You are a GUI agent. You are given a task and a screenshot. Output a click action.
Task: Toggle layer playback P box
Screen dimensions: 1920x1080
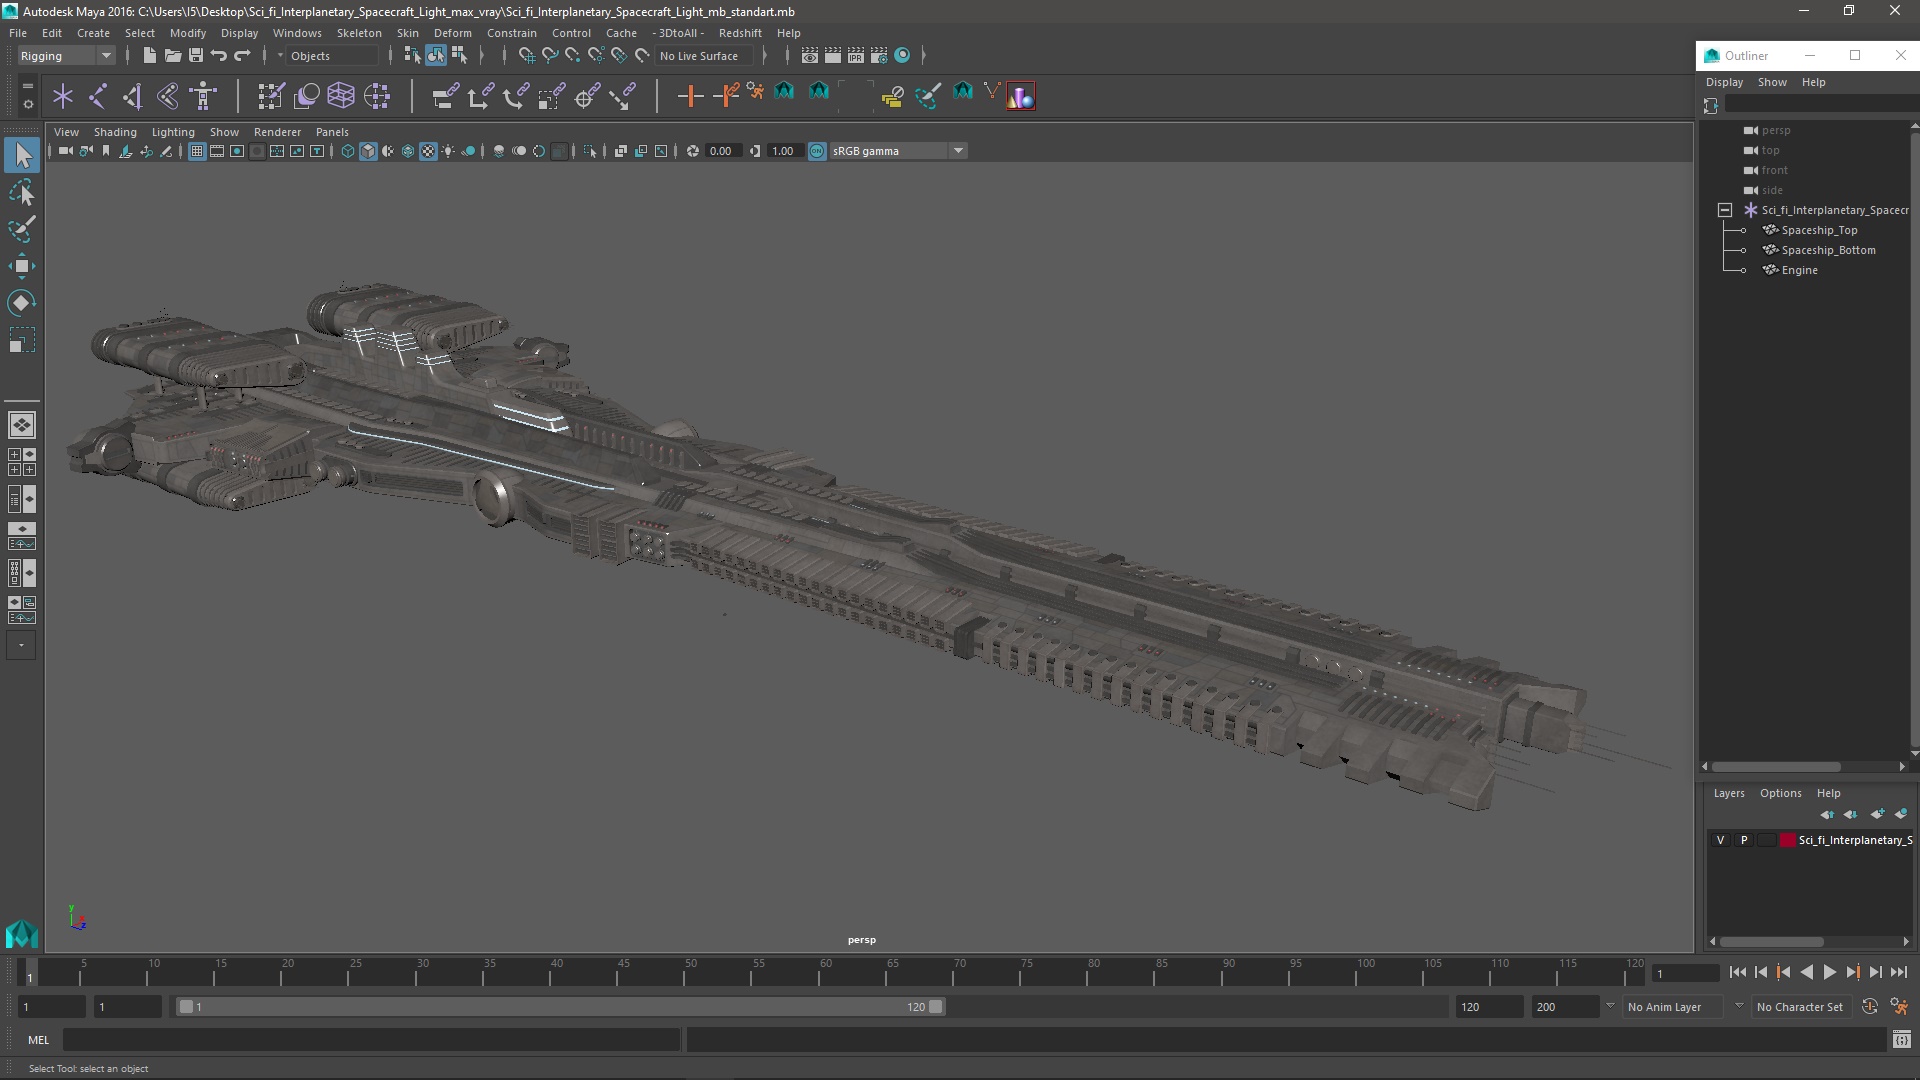coord(1744,840)
